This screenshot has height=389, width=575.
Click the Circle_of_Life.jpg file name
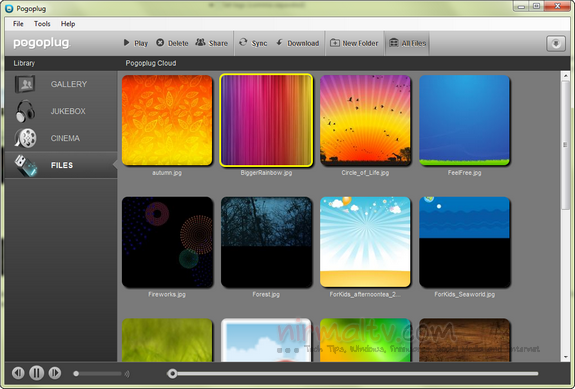coord(365,173)
